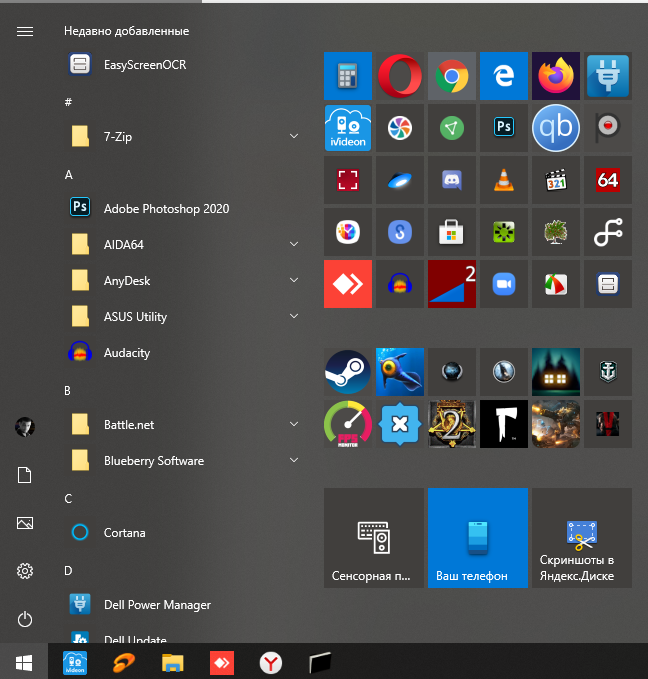This screenshot has height=679, width=648.
Task: Open the Google Chrome tile
Action: tap(452, 76)
